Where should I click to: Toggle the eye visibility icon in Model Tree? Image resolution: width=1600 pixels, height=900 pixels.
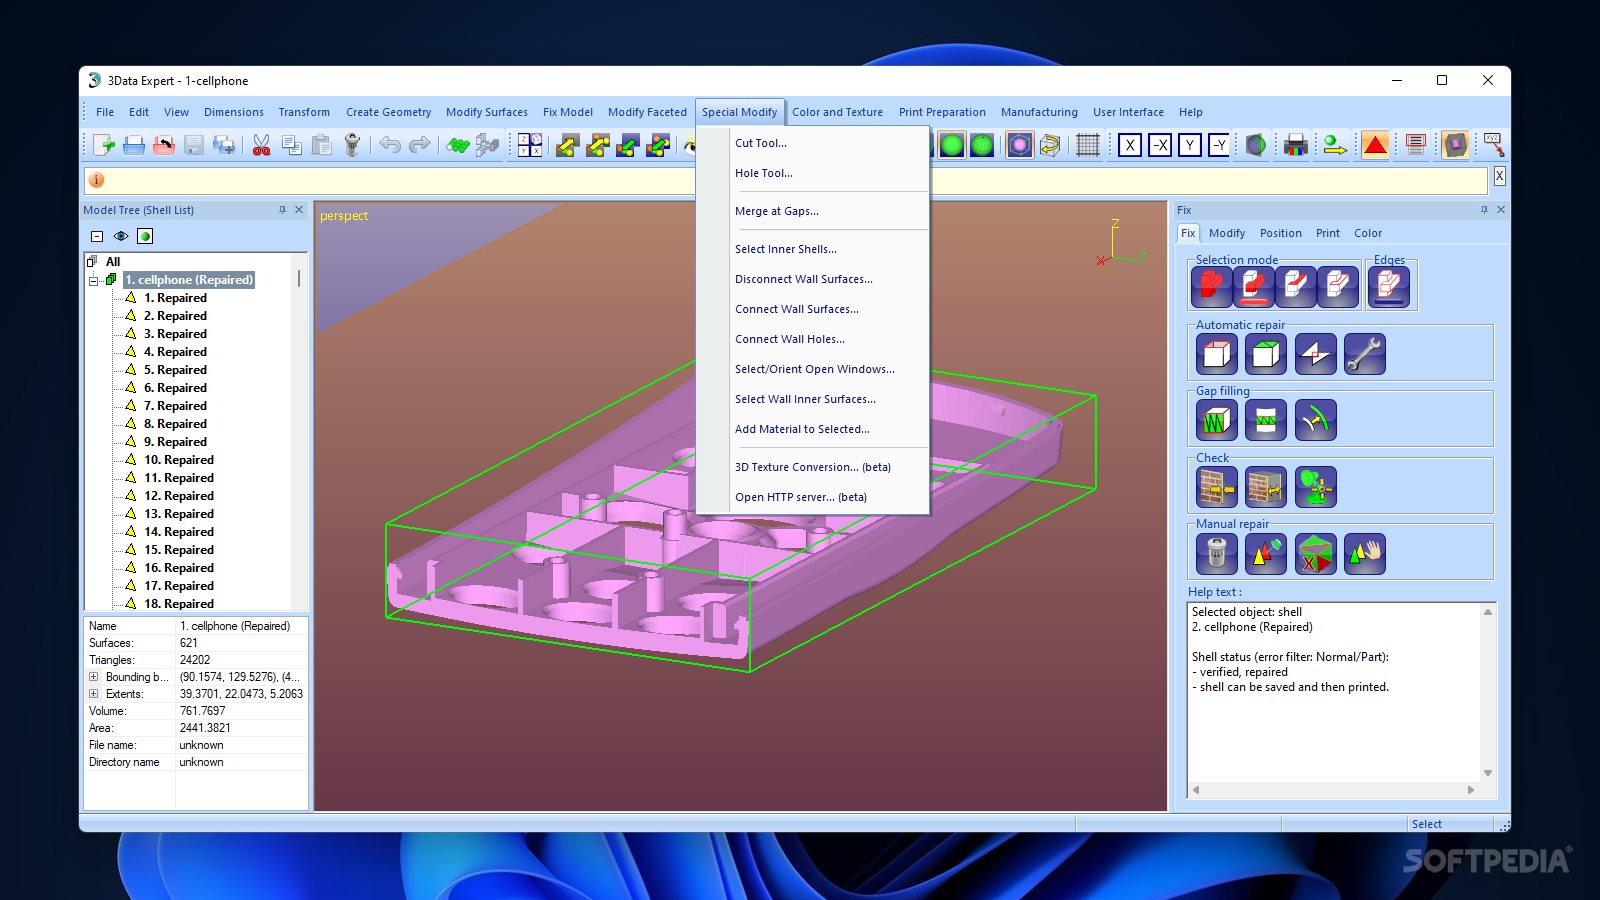[121, 236]
